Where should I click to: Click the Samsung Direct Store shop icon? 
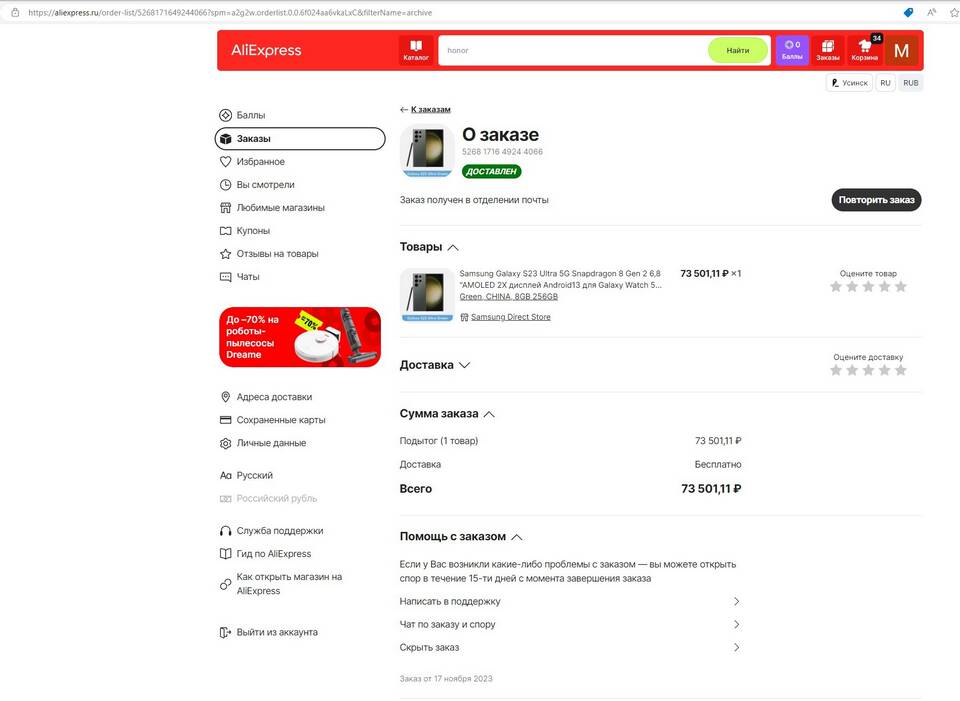(464, 317)
